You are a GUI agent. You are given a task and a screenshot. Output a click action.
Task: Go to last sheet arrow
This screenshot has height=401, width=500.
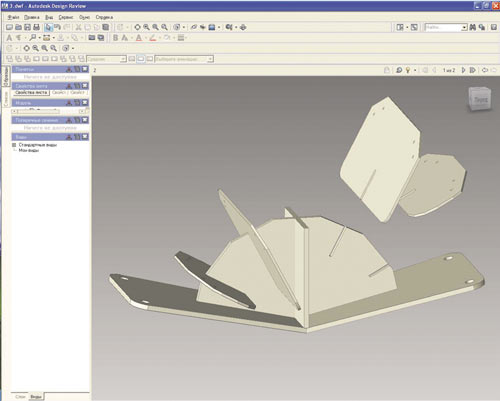pyautogui.click(x=472, y=70)
